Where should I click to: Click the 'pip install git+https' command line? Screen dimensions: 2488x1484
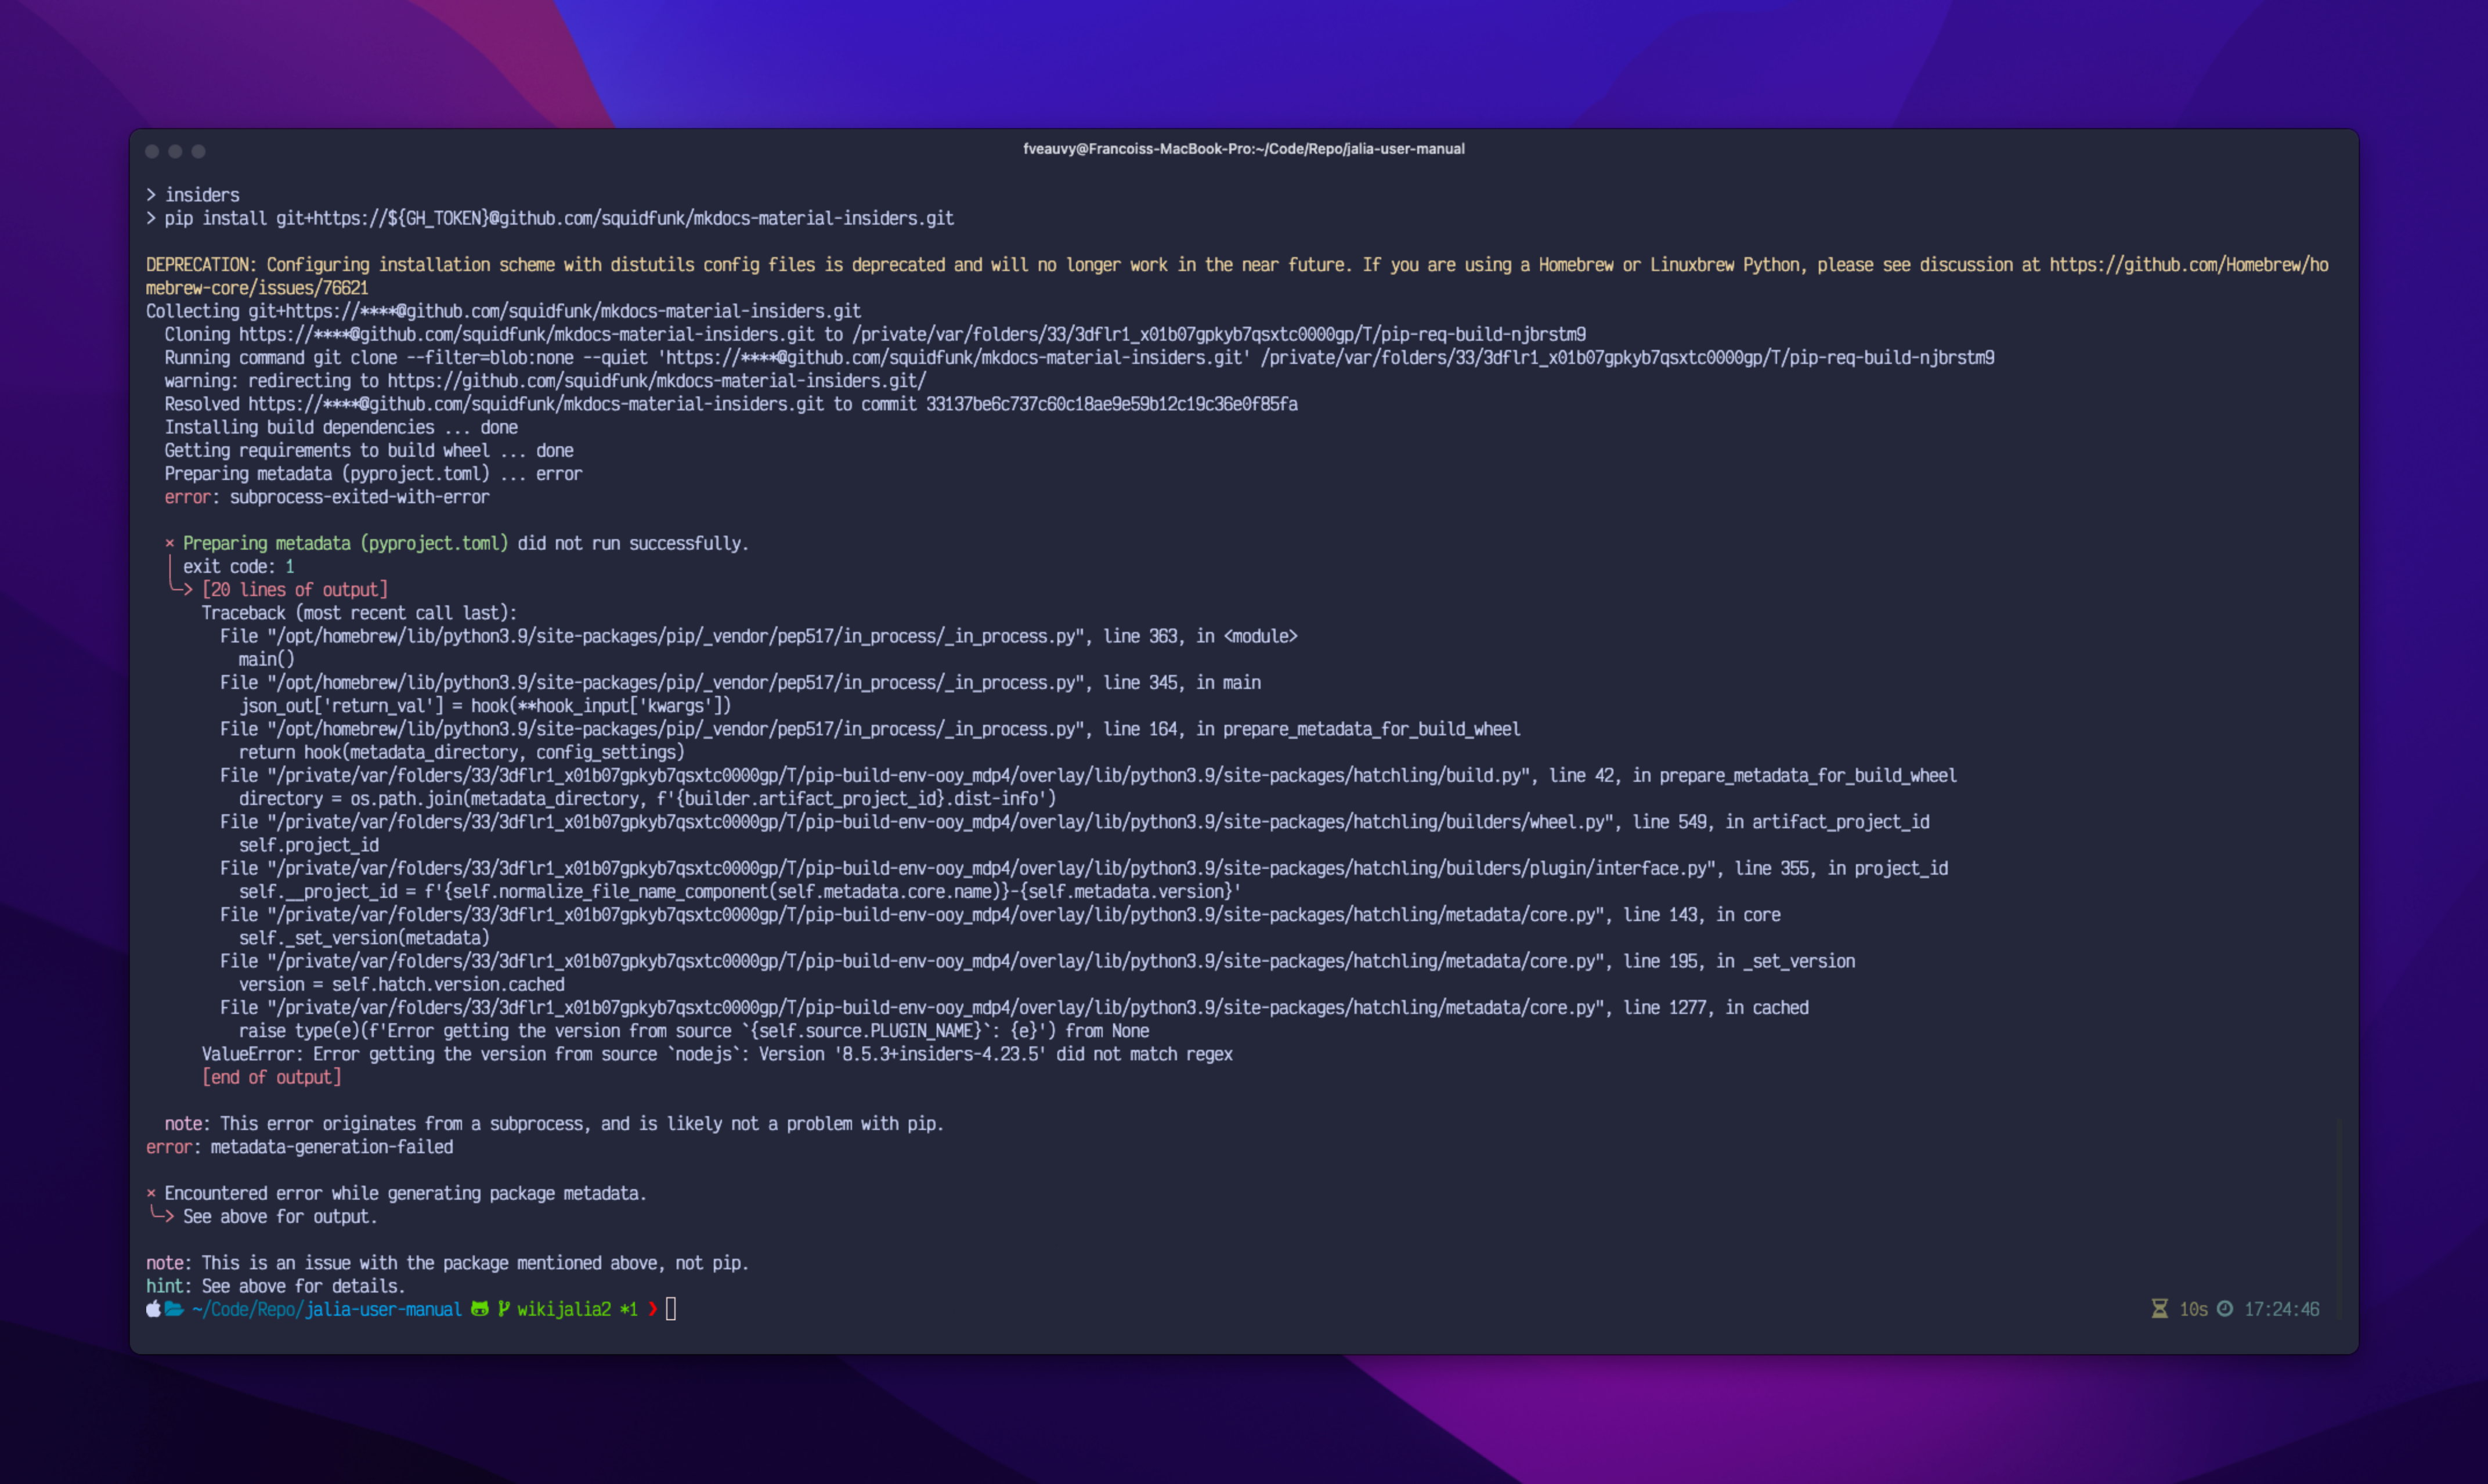pyautogui.click(x=559, y=218)
